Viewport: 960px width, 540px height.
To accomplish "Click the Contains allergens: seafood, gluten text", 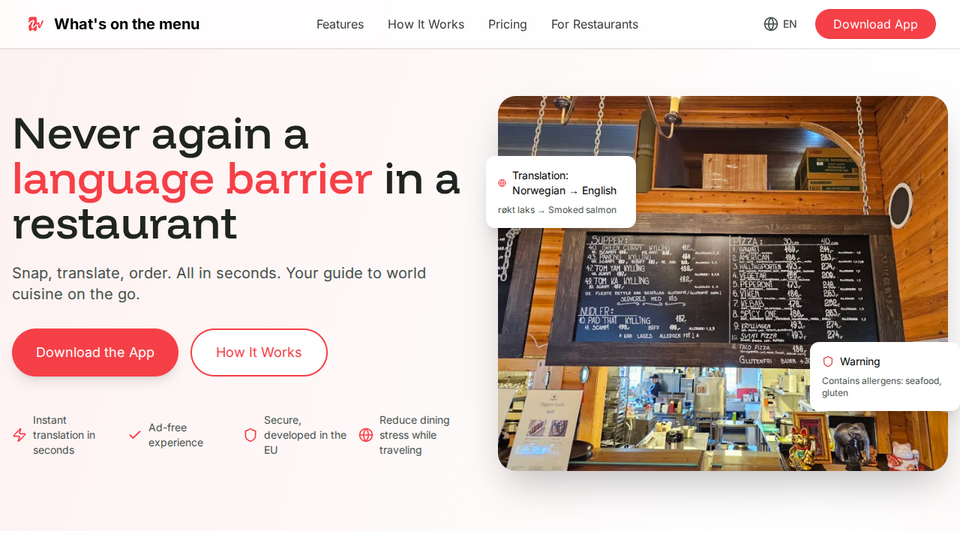I will 881,387.
